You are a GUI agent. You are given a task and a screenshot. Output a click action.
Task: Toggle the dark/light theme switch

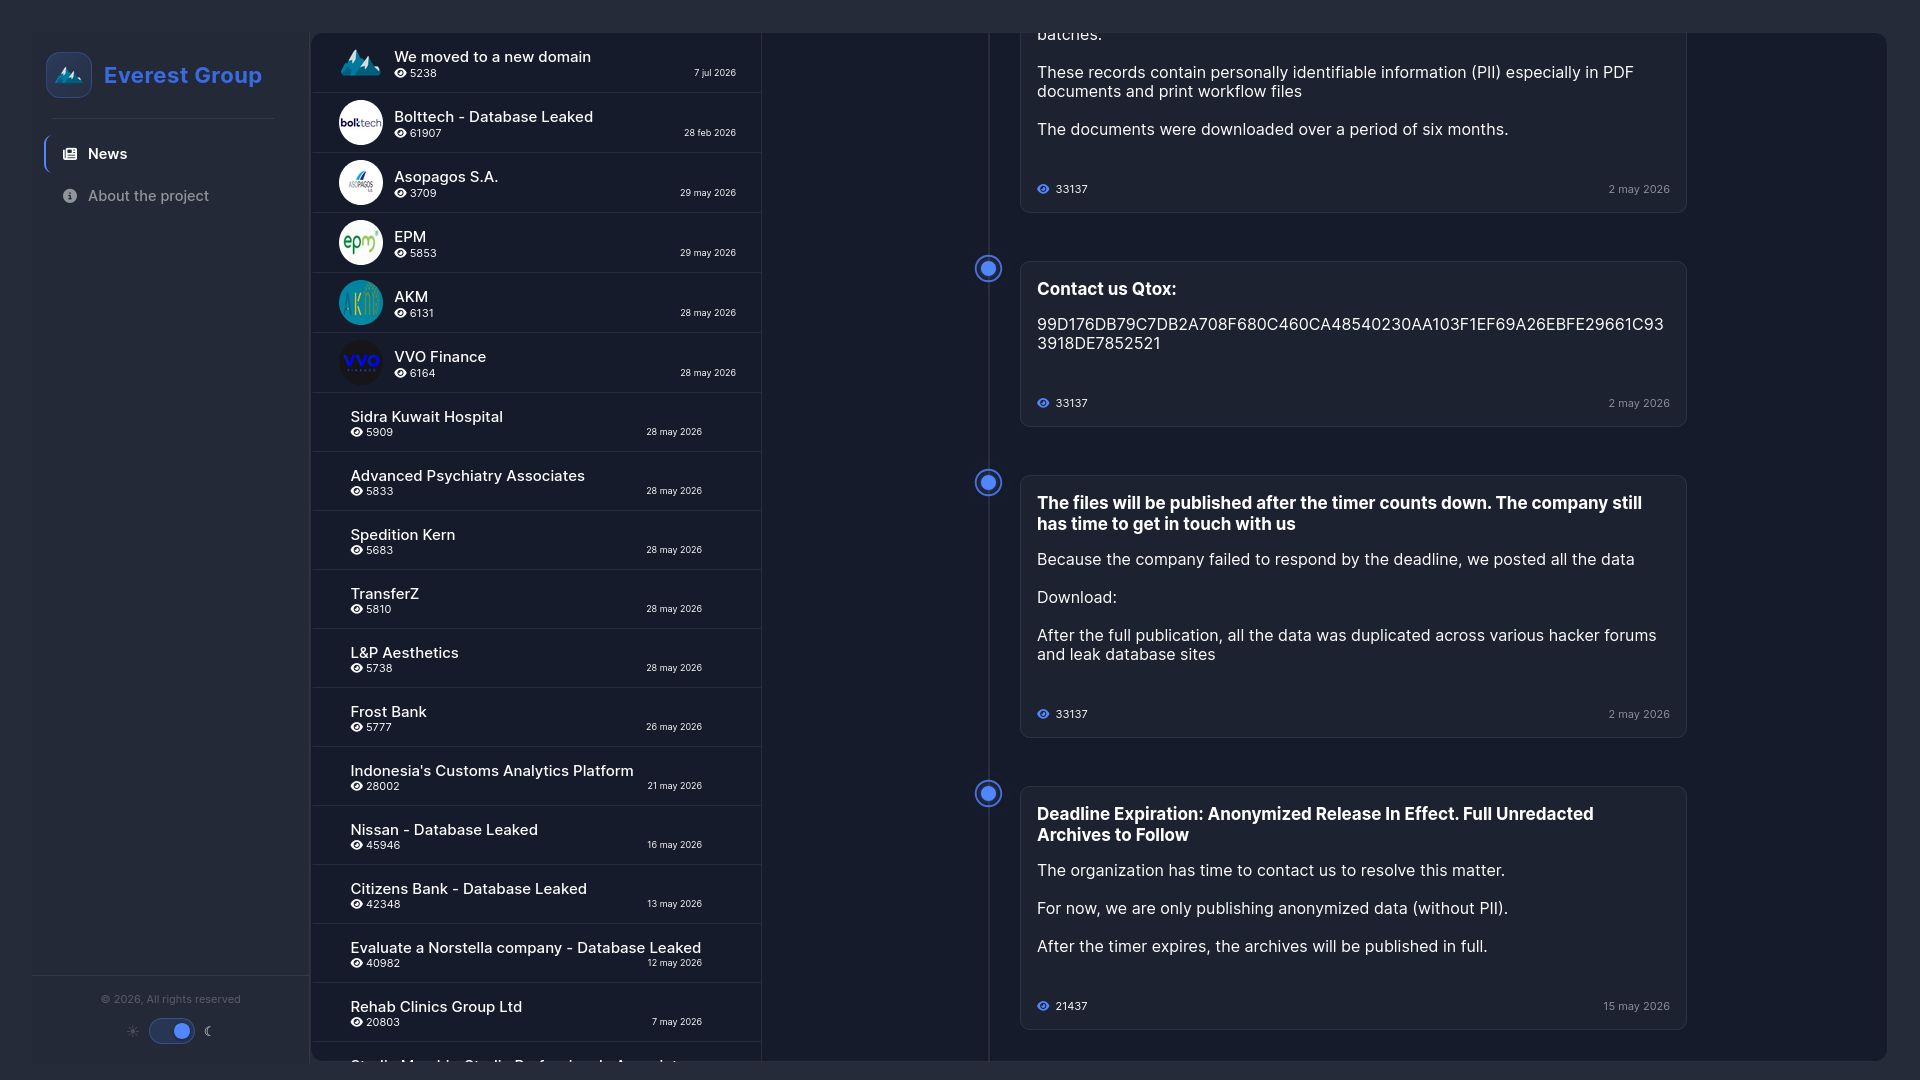pos(172,1031)
